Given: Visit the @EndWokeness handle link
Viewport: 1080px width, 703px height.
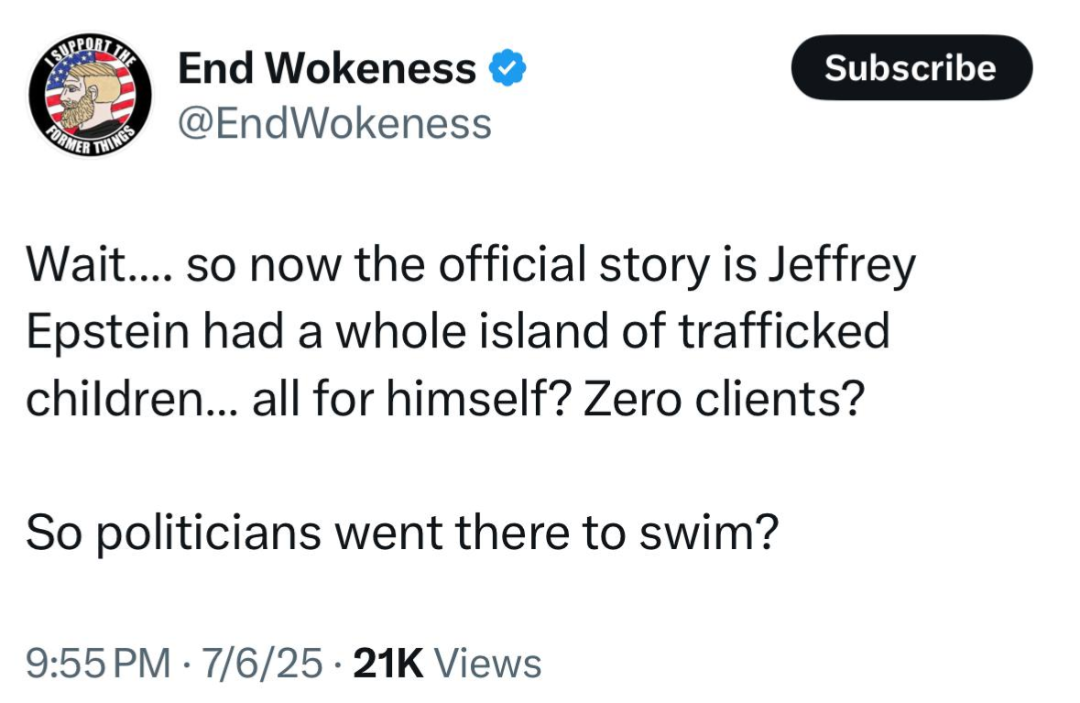Looking at the screenshot, I should tap(334, 124).
